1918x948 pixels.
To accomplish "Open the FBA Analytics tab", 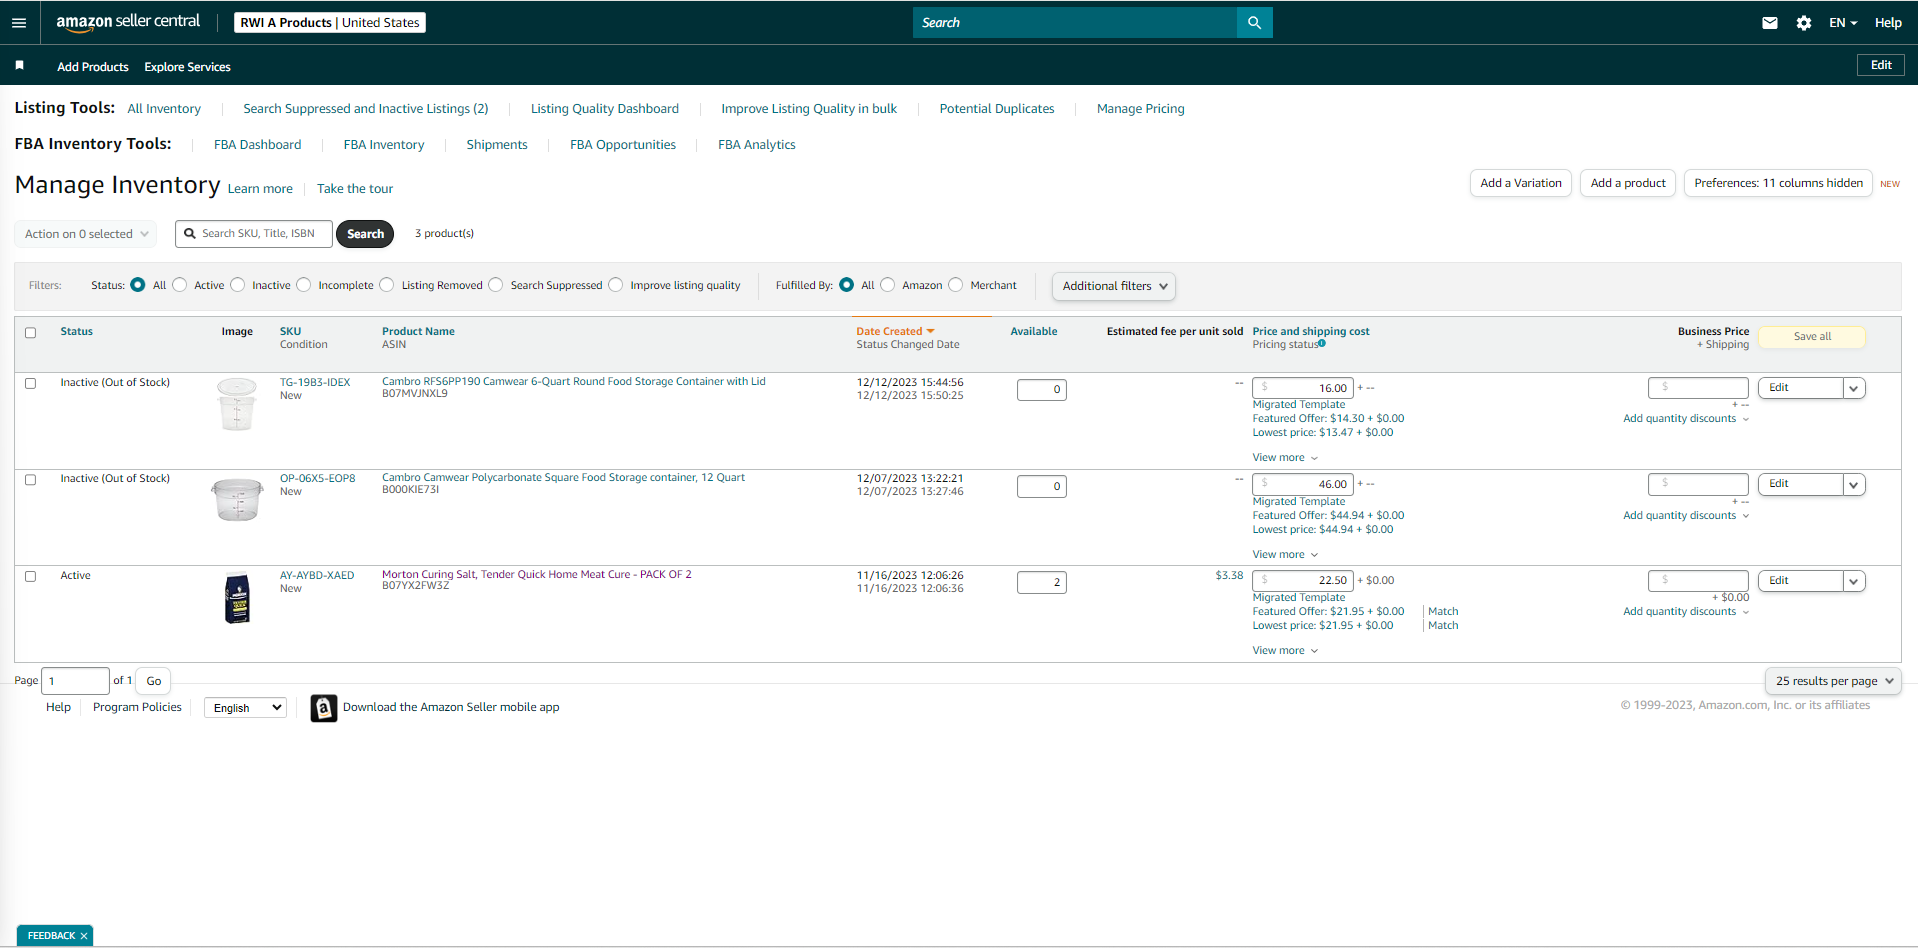I will coord(757,145).
